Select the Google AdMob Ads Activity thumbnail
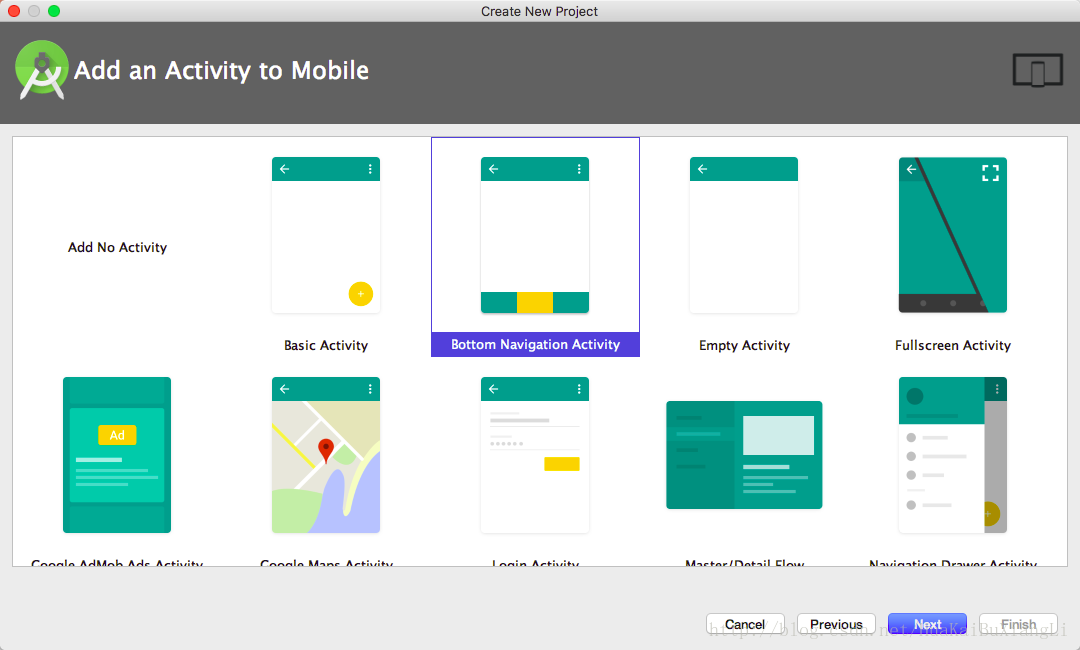 [117, 454]
